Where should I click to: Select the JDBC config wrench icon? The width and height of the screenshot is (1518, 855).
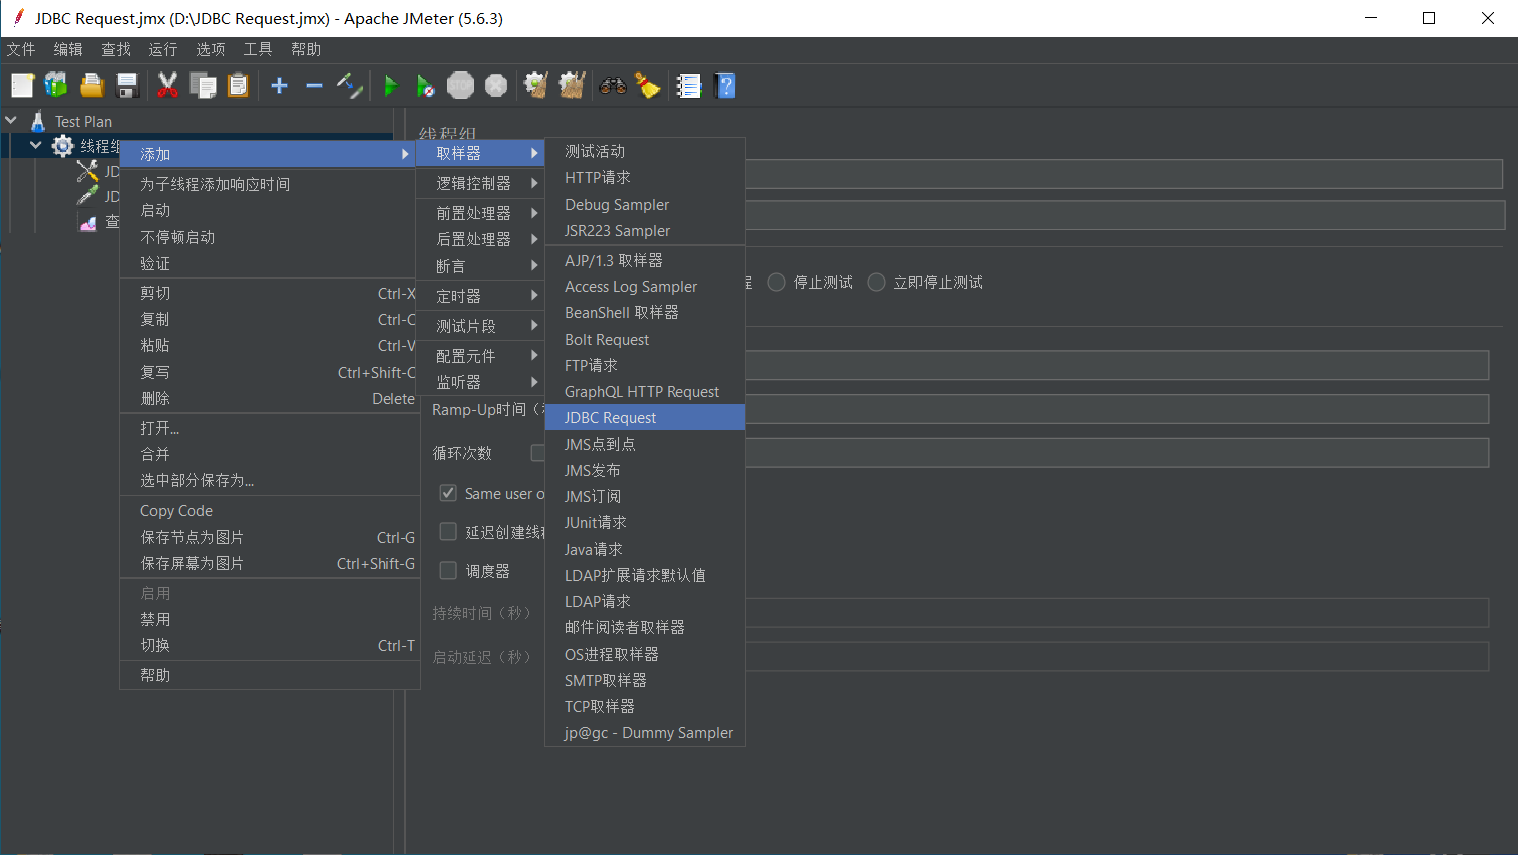(x=88, y=171)
